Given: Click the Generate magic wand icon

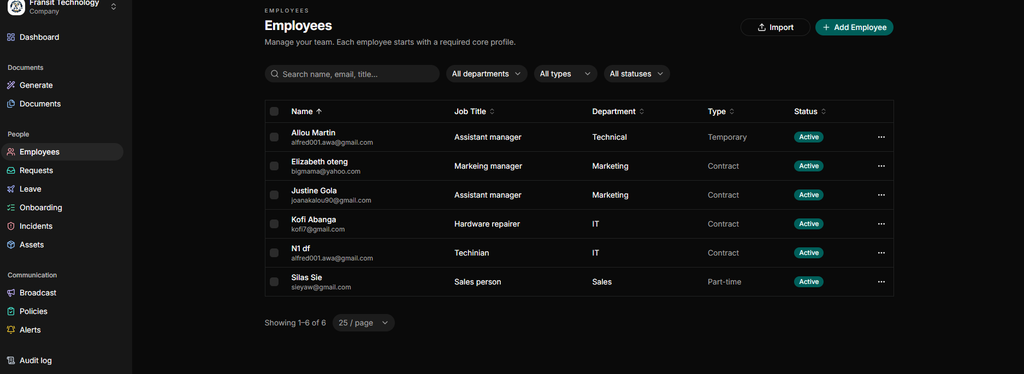Looking at the screenshot, I should click(10, 85).
